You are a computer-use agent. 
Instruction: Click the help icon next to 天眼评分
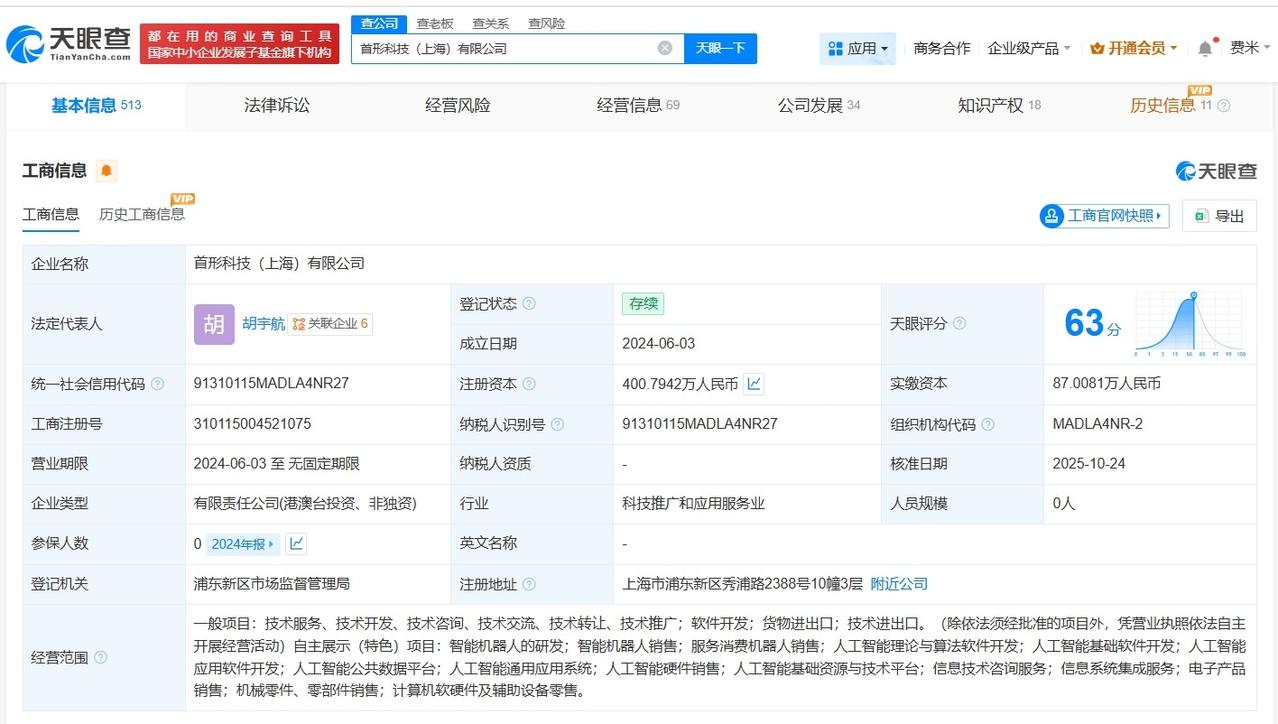pos(960,324)
